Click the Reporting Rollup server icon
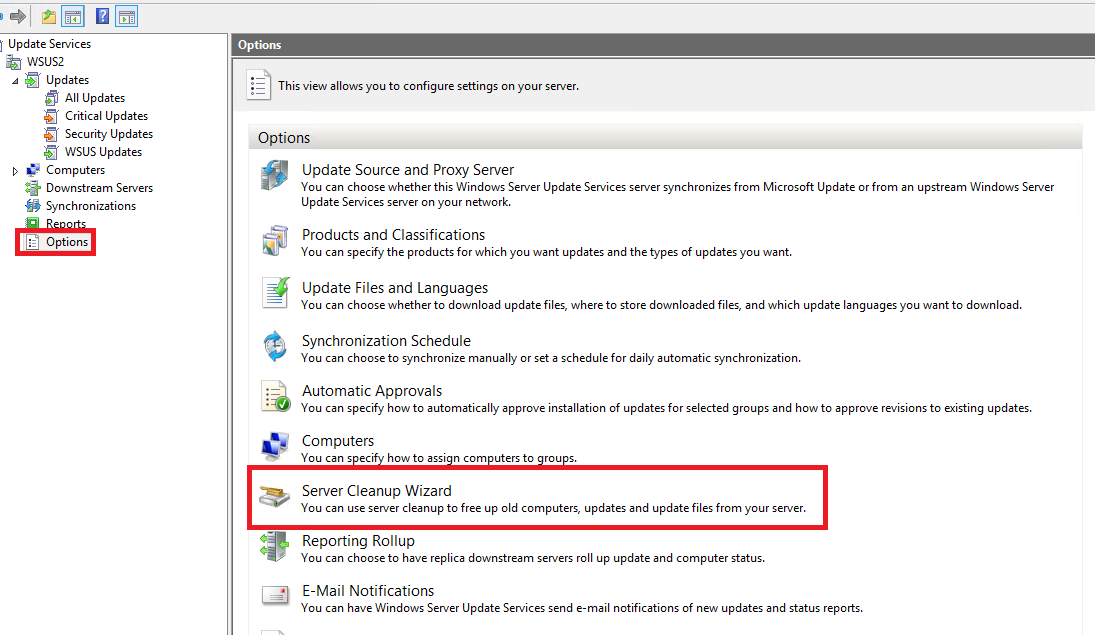This screenshot has width=1095, height=635. [274, 546]
